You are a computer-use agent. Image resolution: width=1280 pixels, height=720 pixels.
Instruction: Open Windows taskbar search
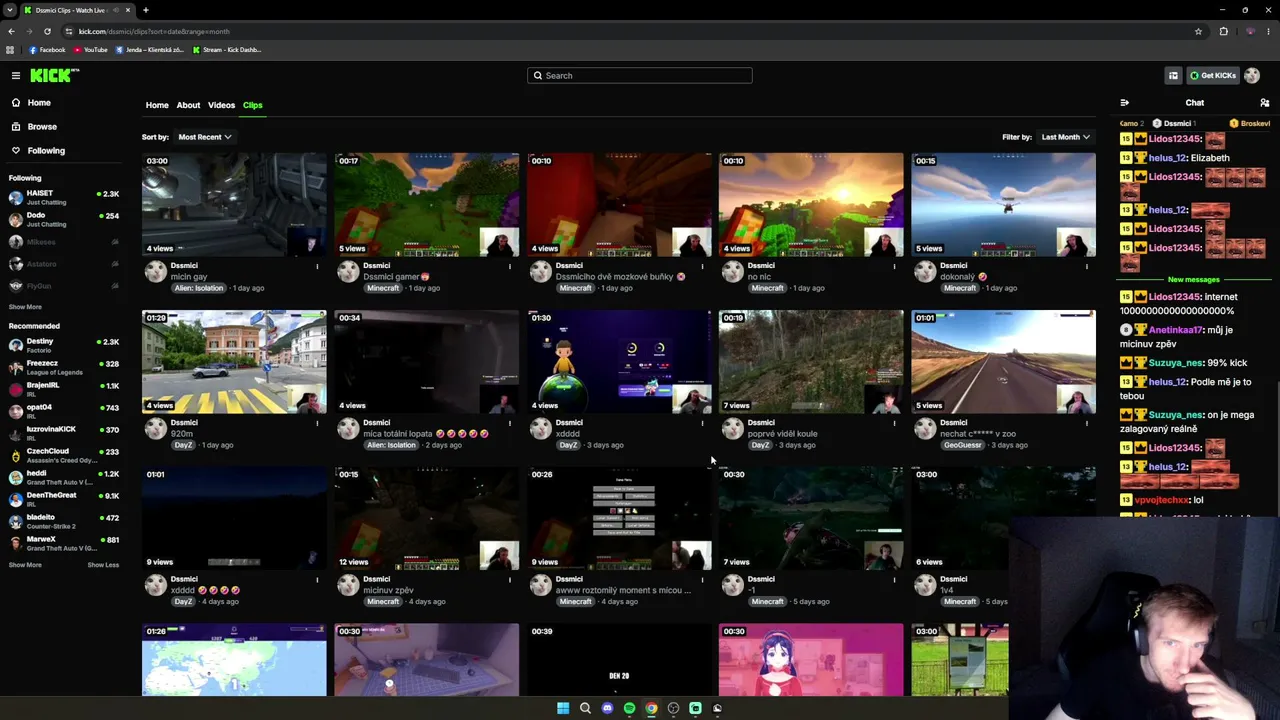point(585,708)
